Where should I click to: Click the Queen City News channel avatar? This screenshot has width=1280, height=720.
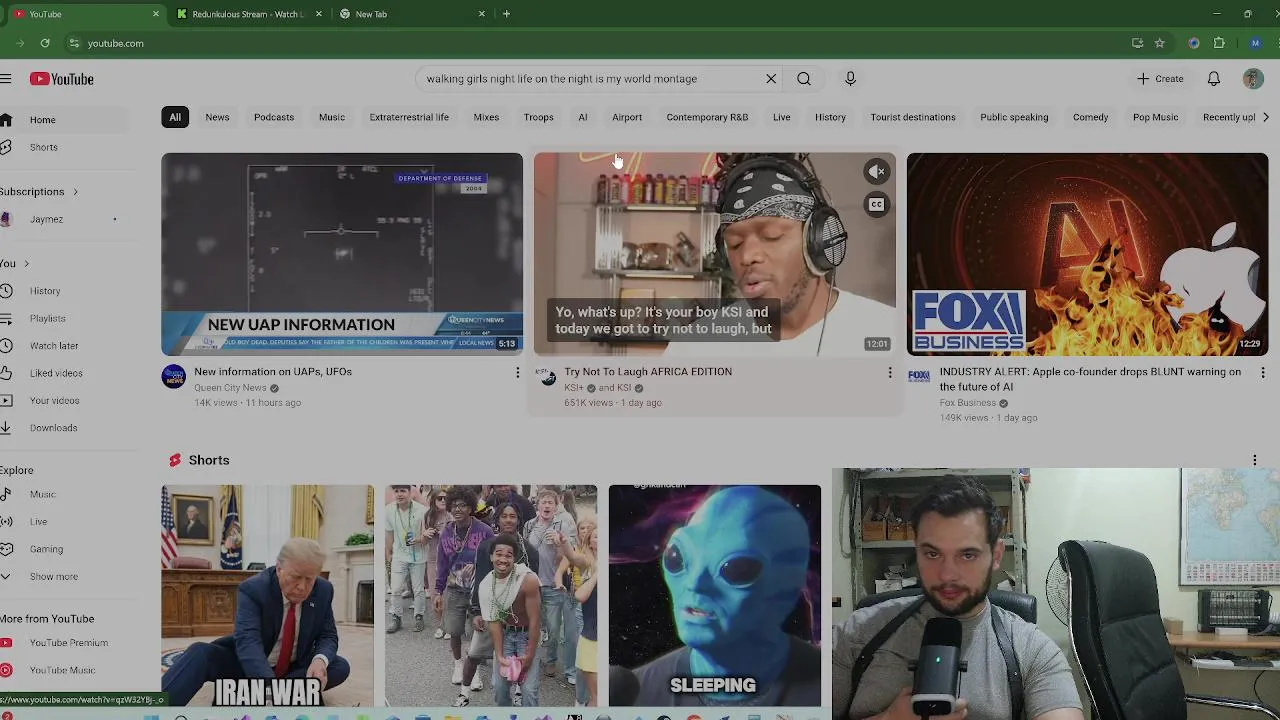(174, 377)
